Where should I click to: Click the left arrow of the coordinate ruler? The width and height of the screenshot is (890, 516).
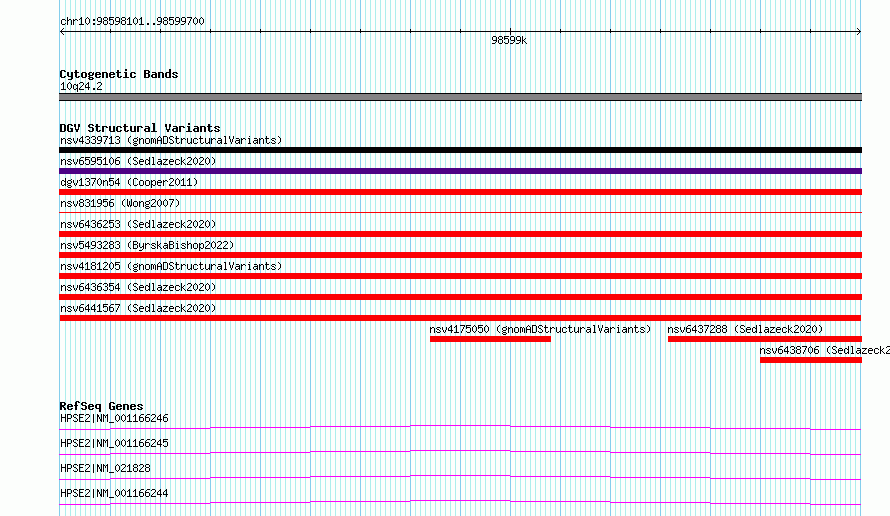pos(62,32)
